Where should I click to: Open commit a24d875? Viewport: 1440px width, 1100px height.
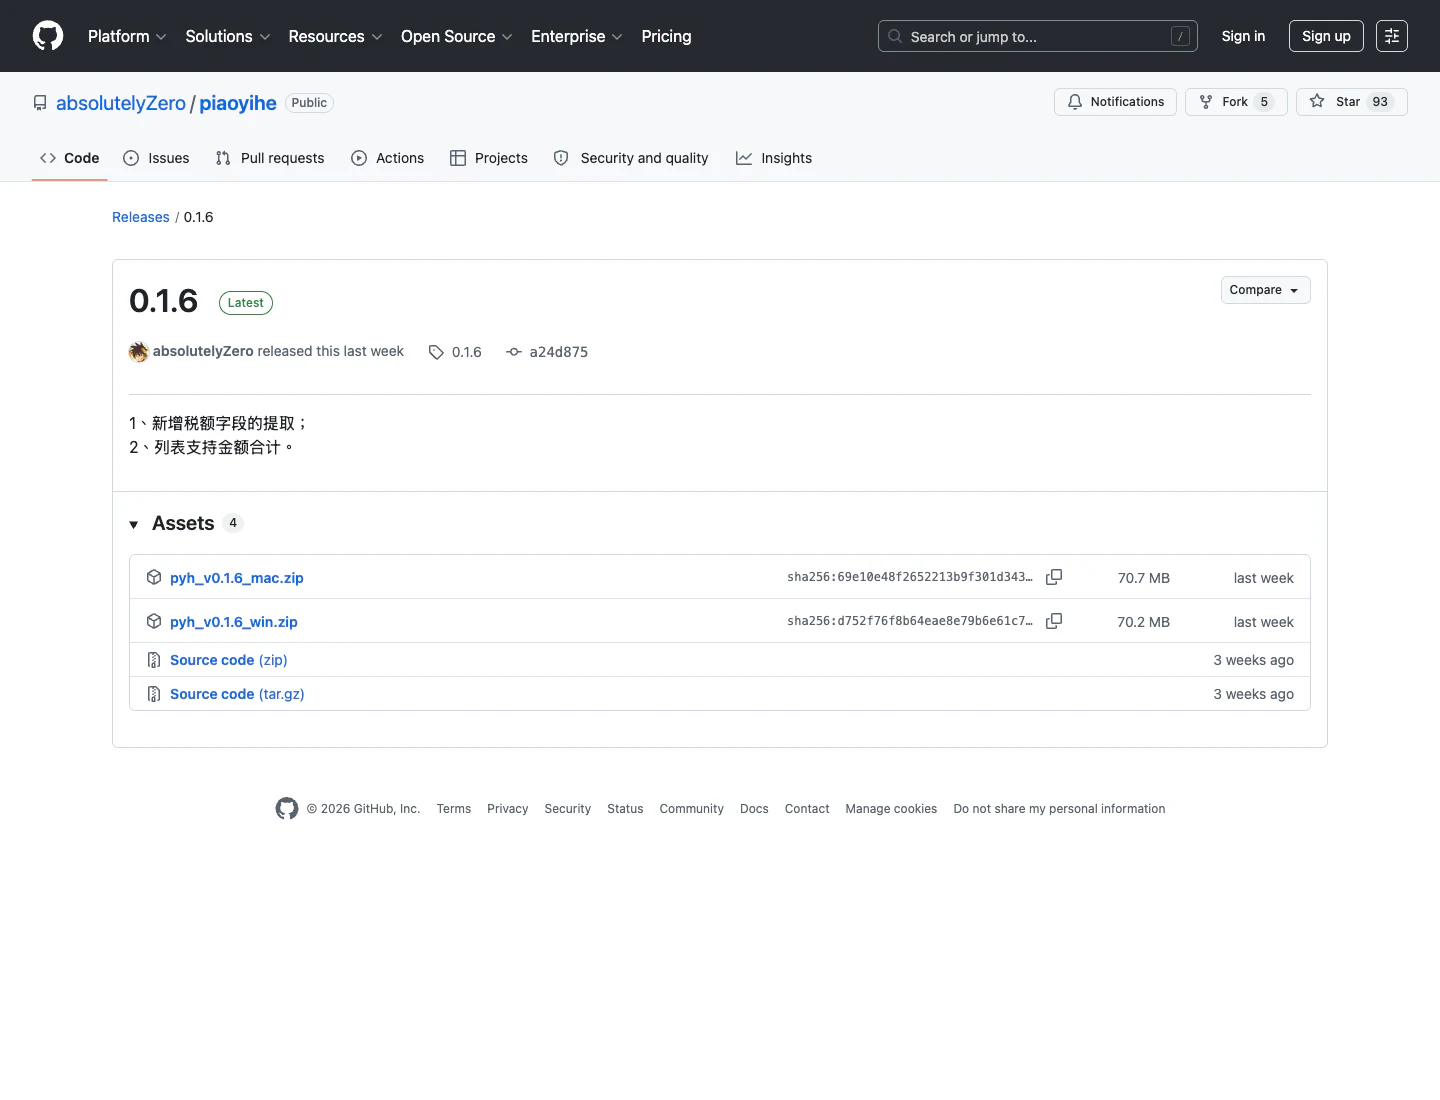[559, 352]
